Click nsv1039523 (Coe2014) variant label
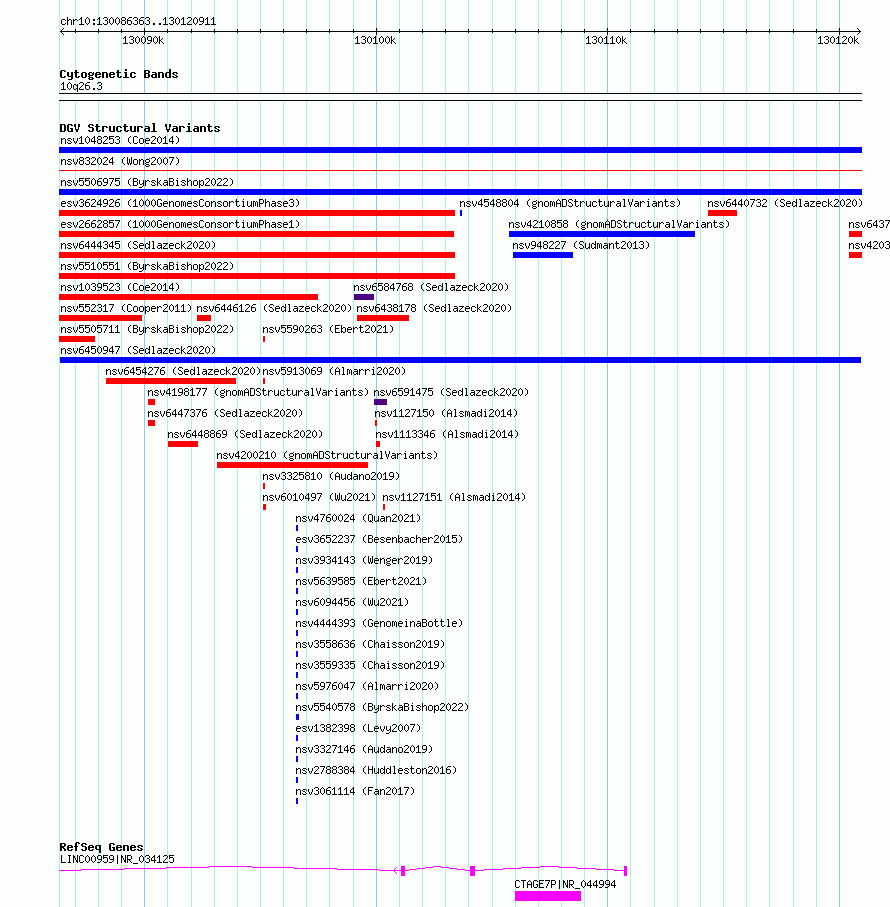Image resolution: width=890 pixels, height=907 pixels. 120,287
